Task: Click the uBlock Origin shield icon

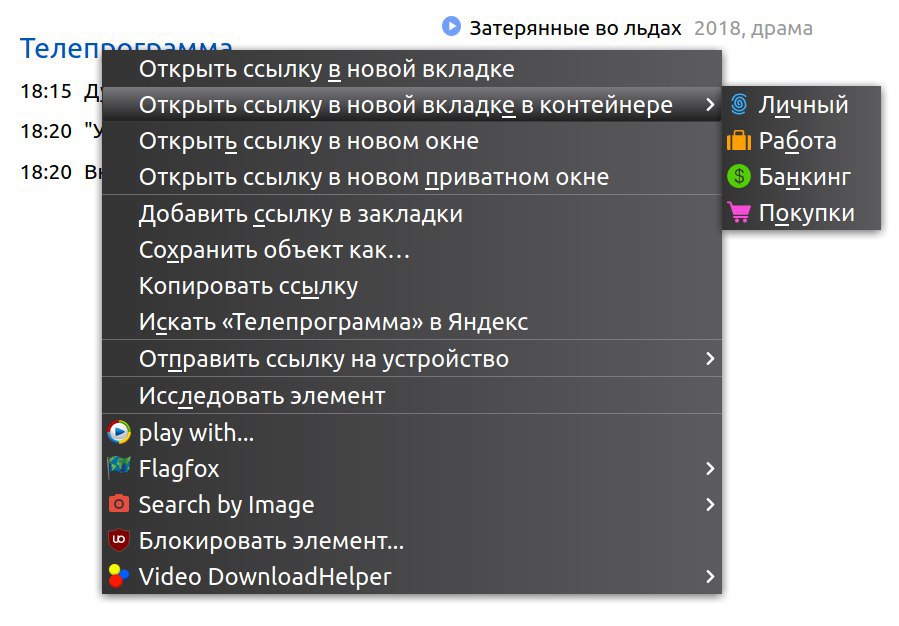Action: (119, 540)
